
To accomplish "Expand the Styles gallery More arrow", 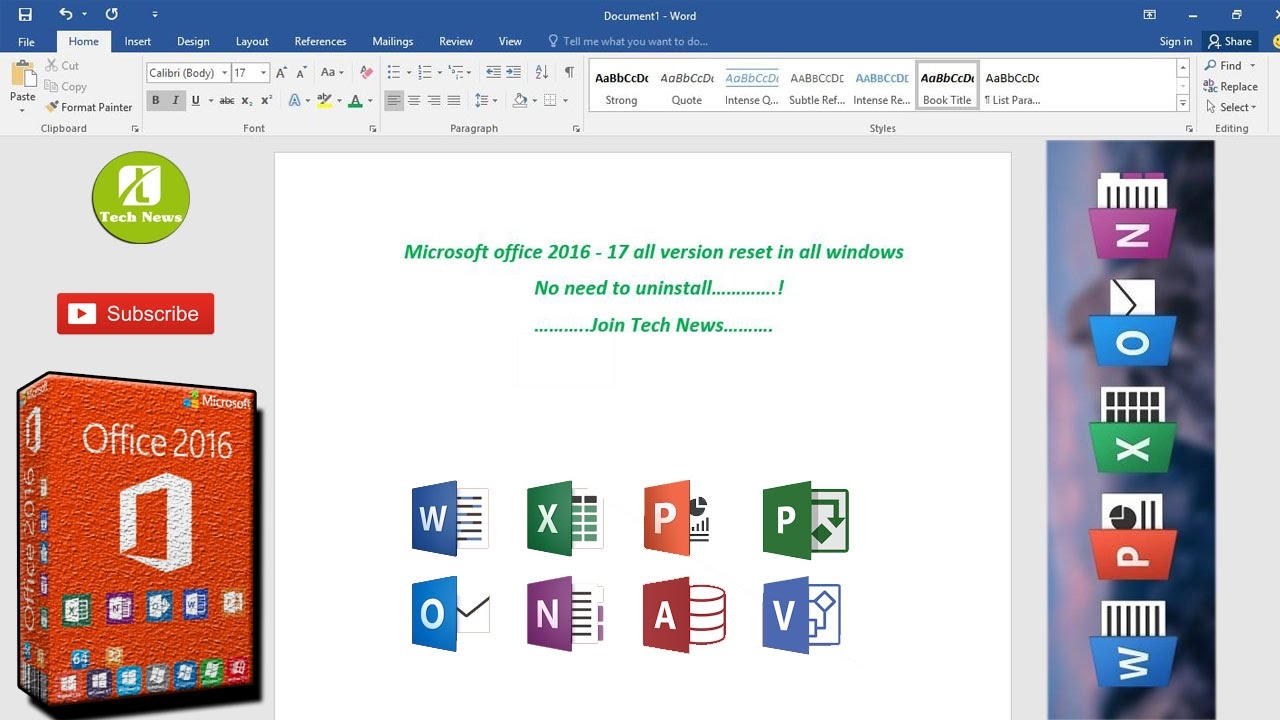I will tap(1183, 104).
